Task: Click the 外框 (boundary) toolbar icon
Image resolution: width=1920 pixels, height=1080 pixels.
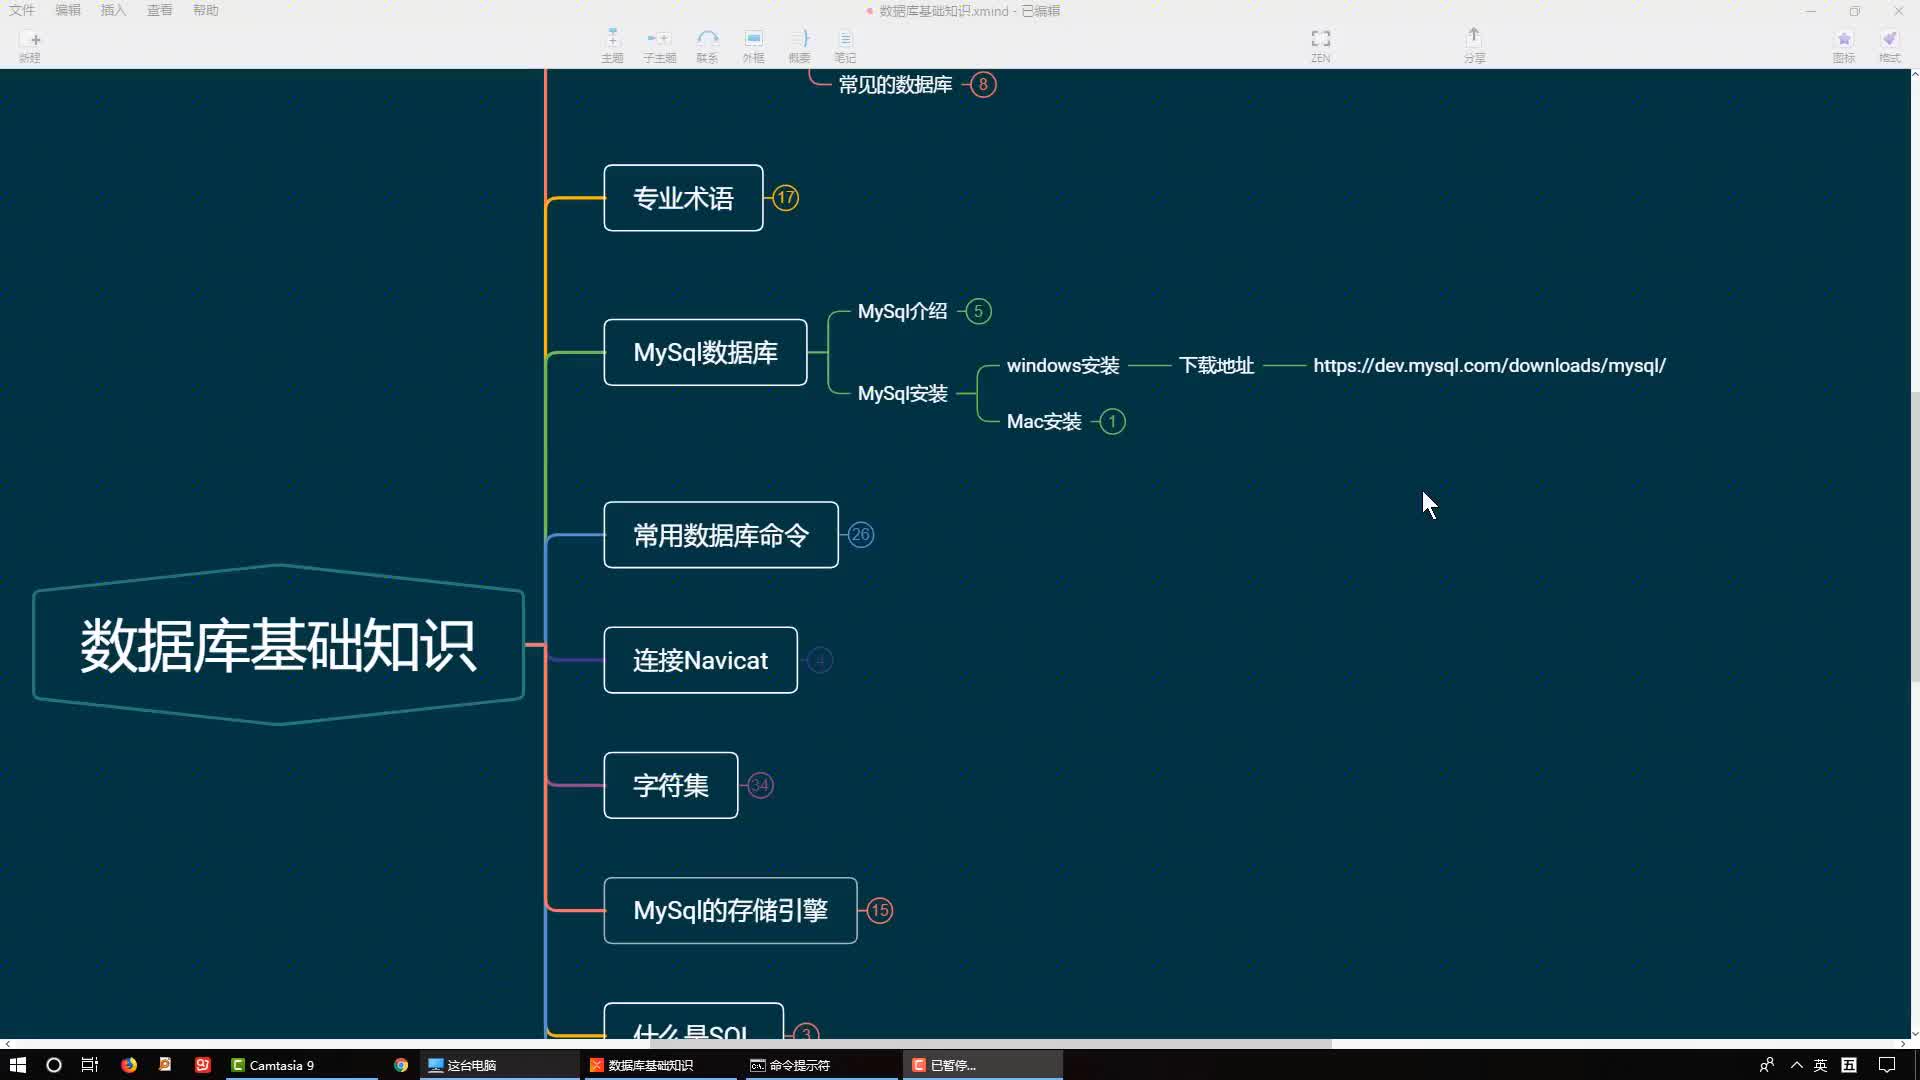Action: point(753,46)
